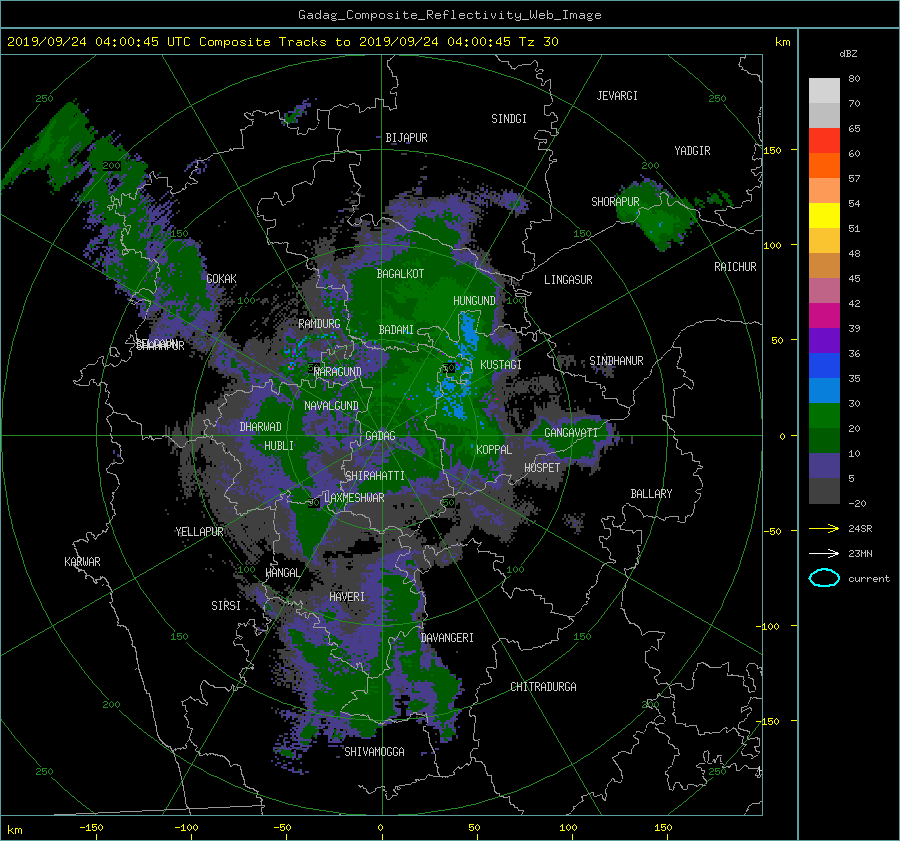Click the SHORAPUR city label
900x841 pixels.
615,201
